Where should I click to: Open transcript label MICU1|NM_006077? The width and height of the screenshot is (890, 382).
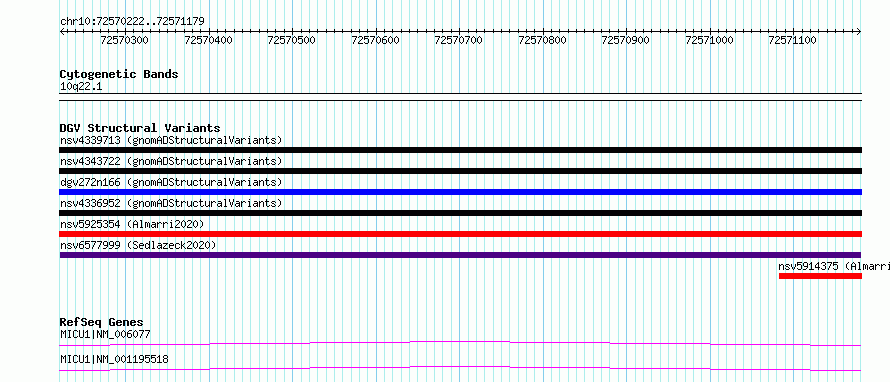click(x=105, y=334)
